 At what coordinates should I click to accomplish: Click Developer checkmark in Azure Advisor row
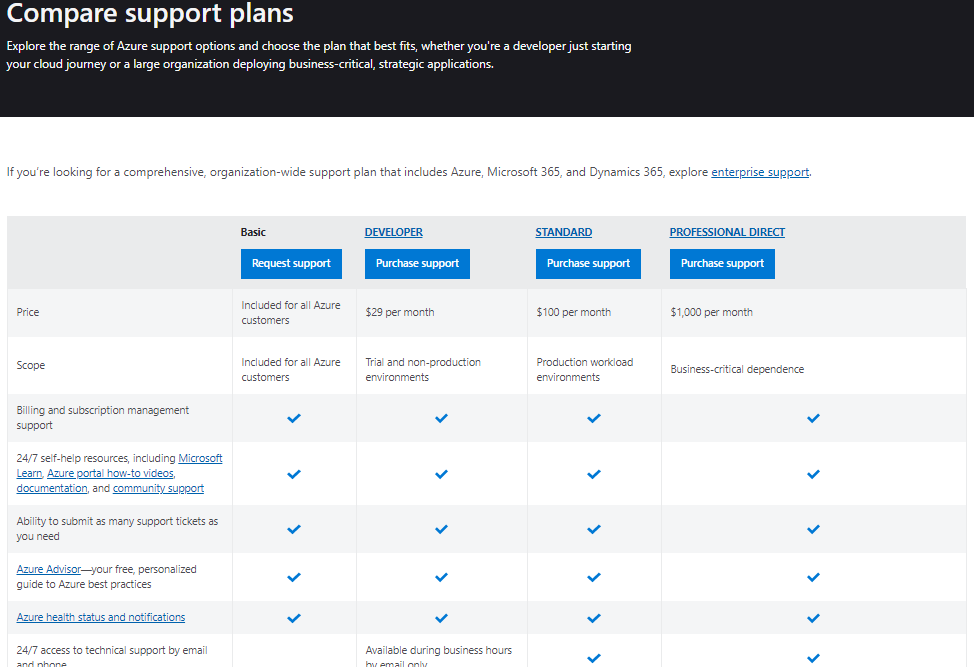tap(442, 578)
